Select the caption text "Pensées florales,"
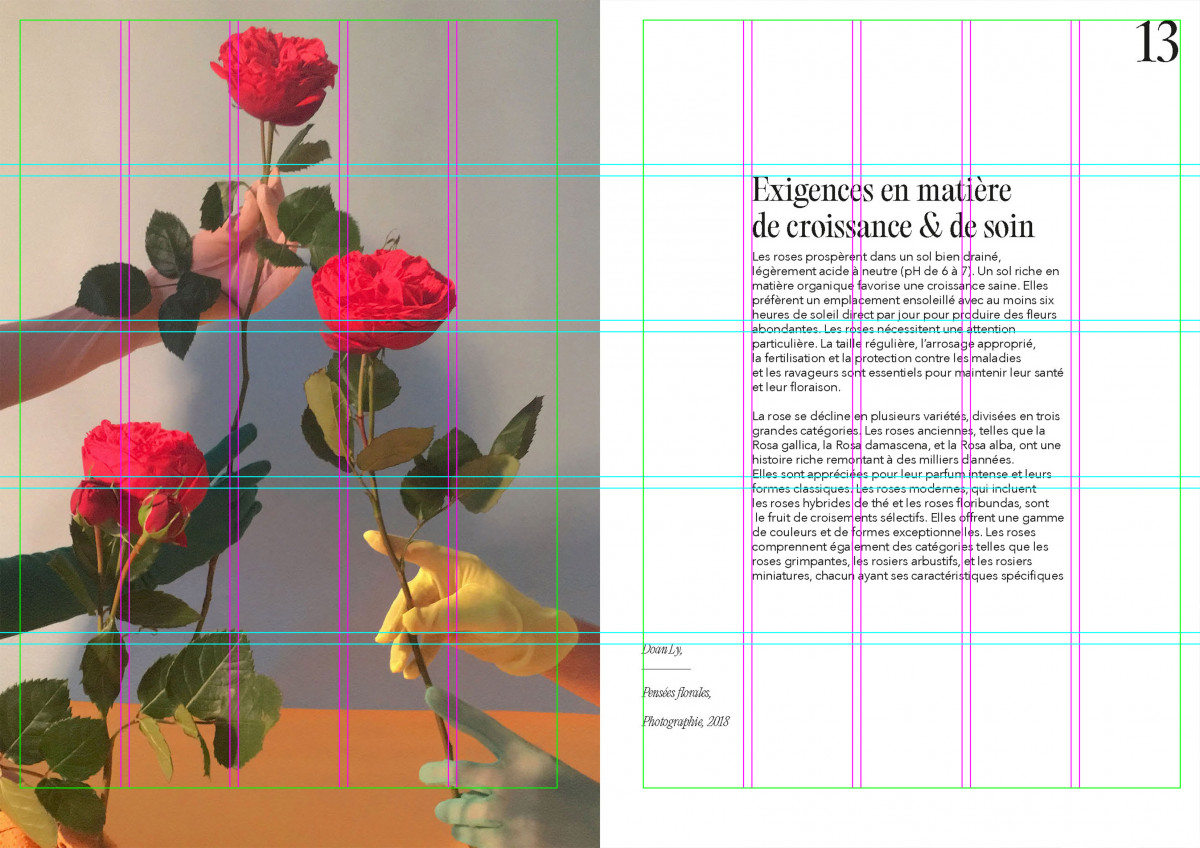Image resolution: width=1200 pixels, height=848 pixels. (x=677, y=692)
